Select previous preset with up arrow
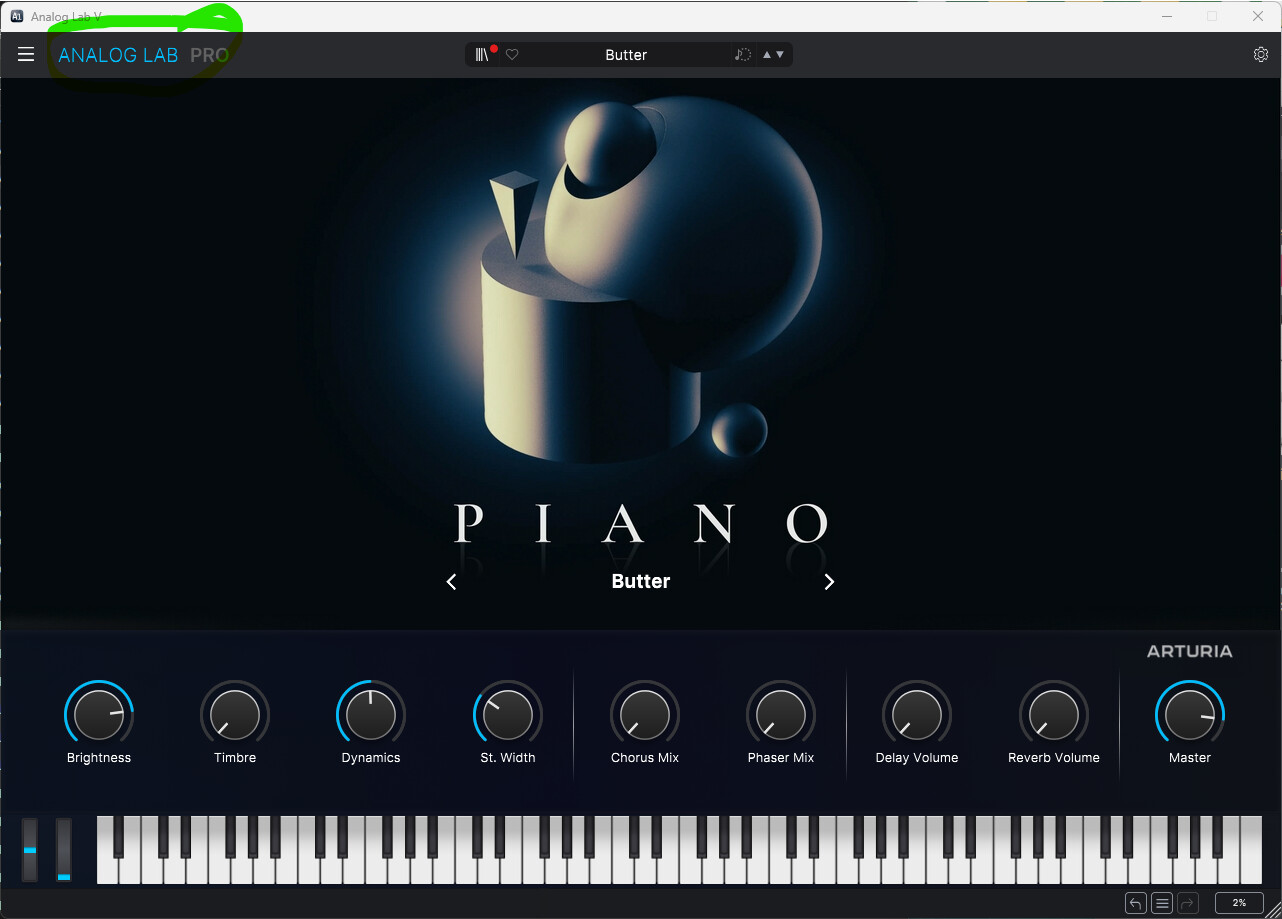1282x919 pixels. click(x=767, y=55)
